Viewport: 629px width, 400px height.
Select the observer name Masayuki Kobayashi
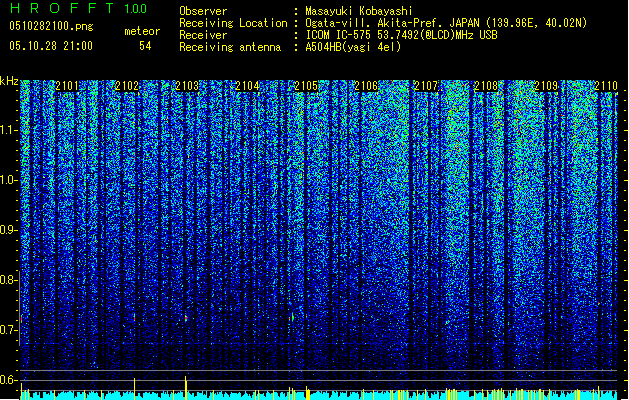pos(359,11)
